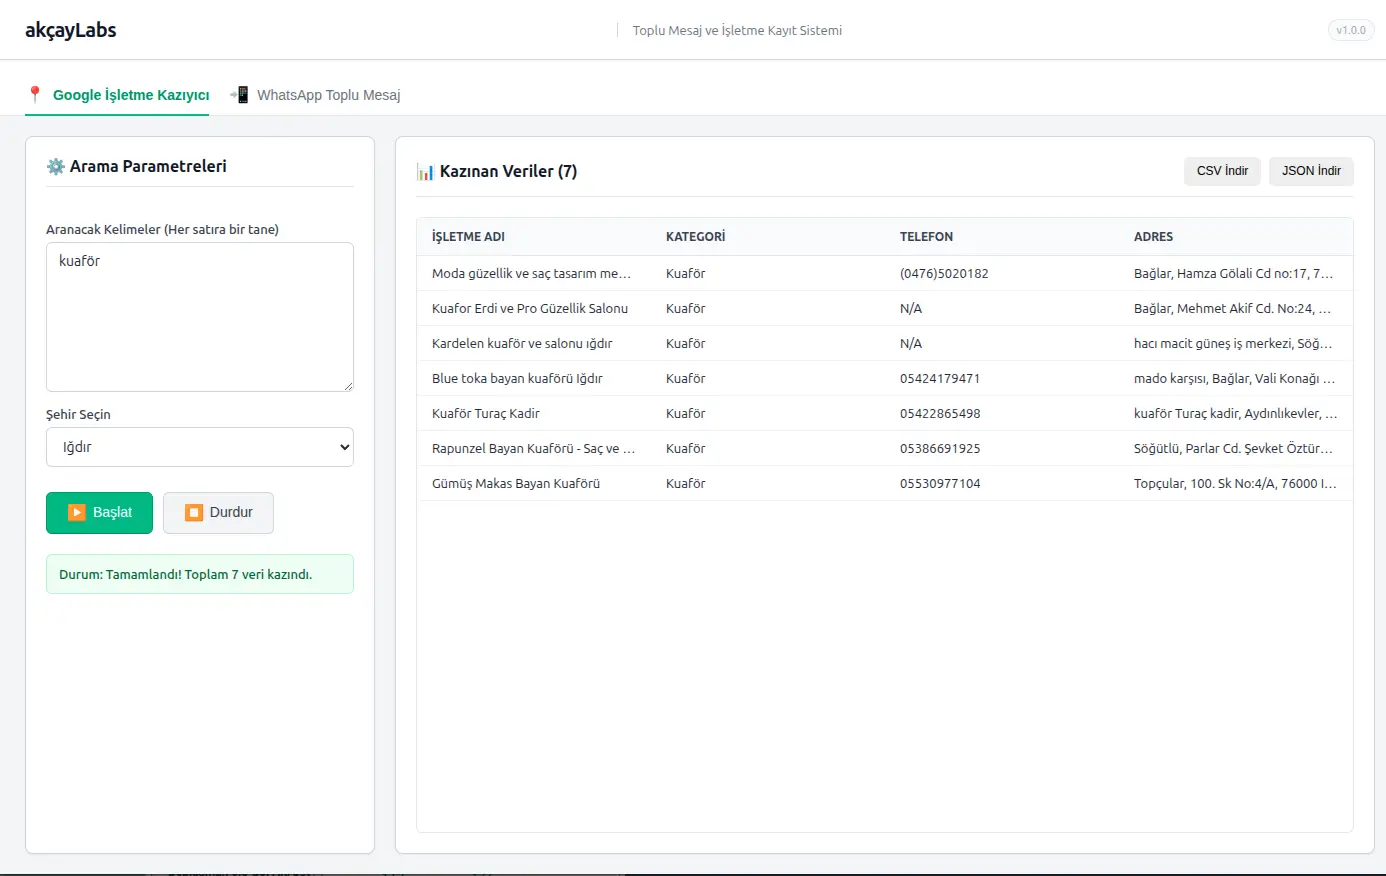Switch to WhatsApp Toplu Mesaj tab
1386x876 pixels.
click(x=328, y=95)
